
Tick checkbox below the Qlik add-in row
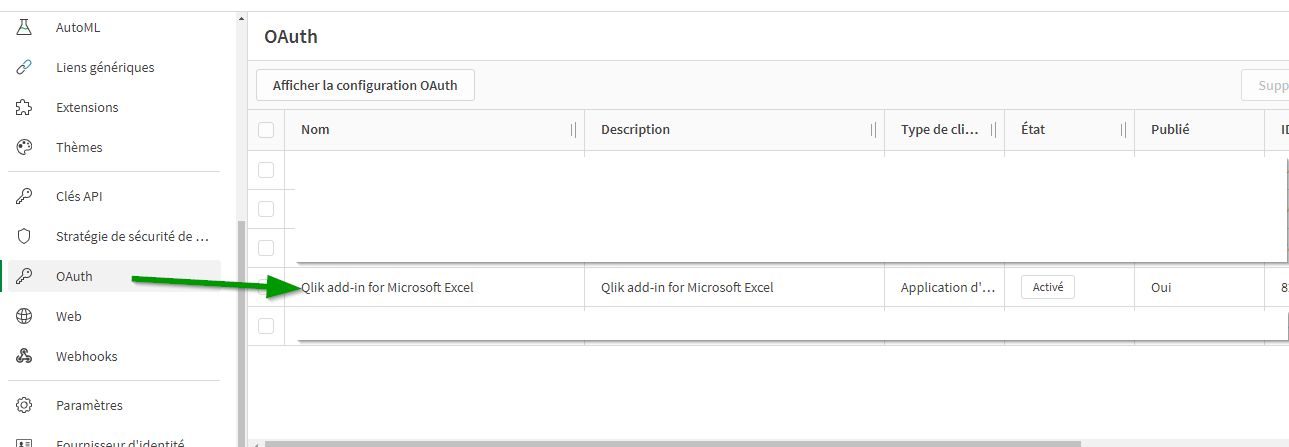[x=266, y=326]
